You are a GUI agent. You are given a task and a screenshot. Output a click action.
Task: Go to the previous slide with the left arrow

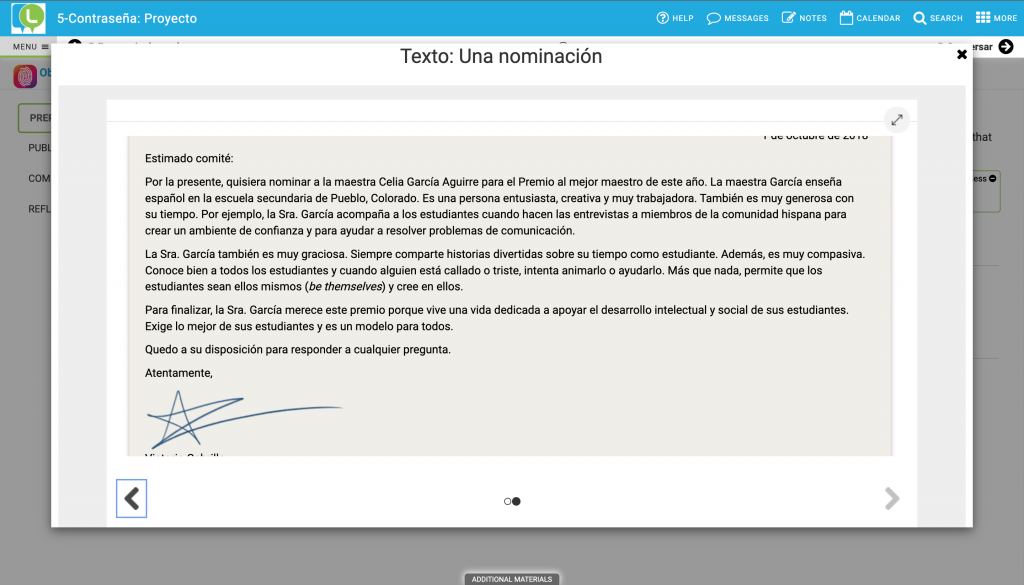131,499
